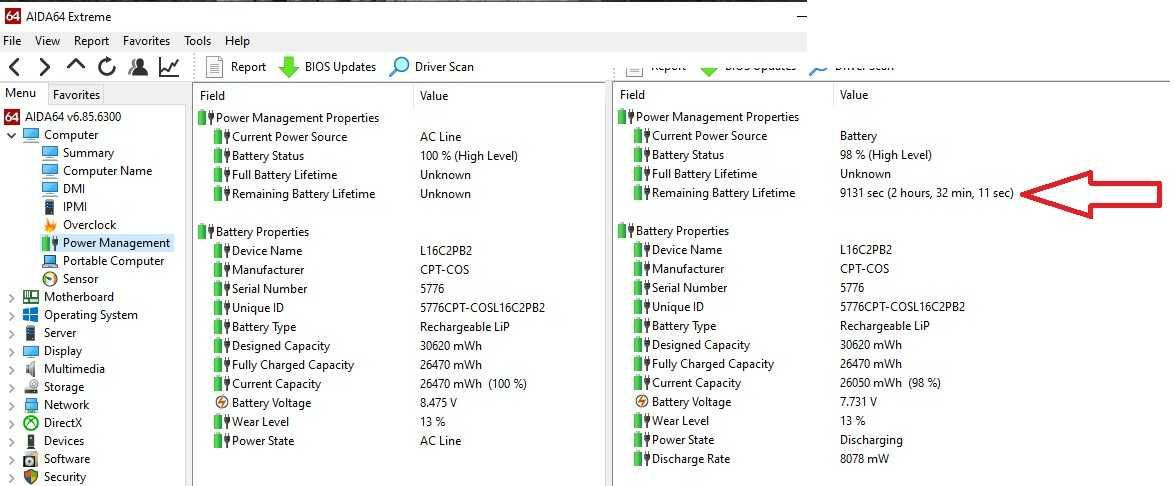Open the graph chart toolbar icon
This screenshot has width=1175, height=486.
pyautogui.click(x=169, y=67)
